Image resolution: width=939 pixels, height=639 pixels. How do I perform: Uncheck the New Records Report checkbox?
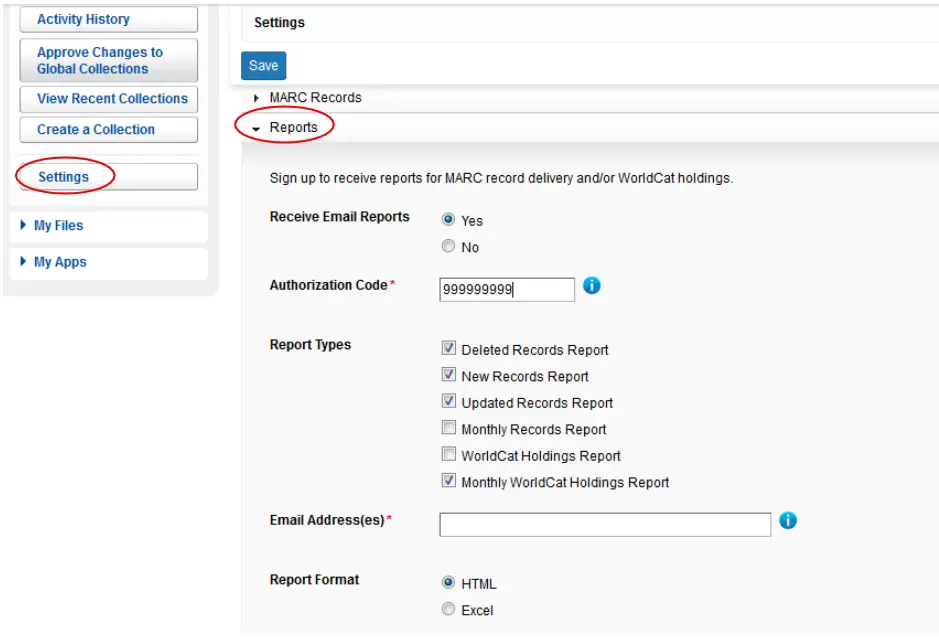pos(449,375)
